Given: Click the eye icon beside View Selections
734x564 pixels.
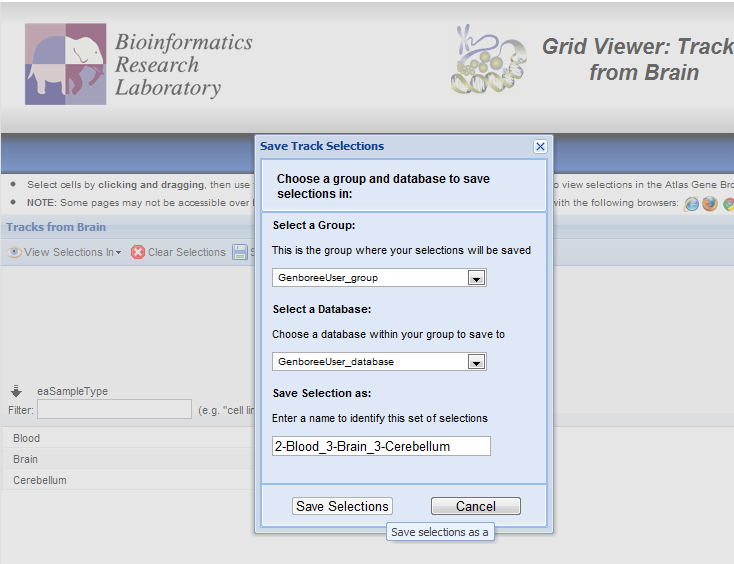Looking at the screenshot, I should (x=14, y=252).
